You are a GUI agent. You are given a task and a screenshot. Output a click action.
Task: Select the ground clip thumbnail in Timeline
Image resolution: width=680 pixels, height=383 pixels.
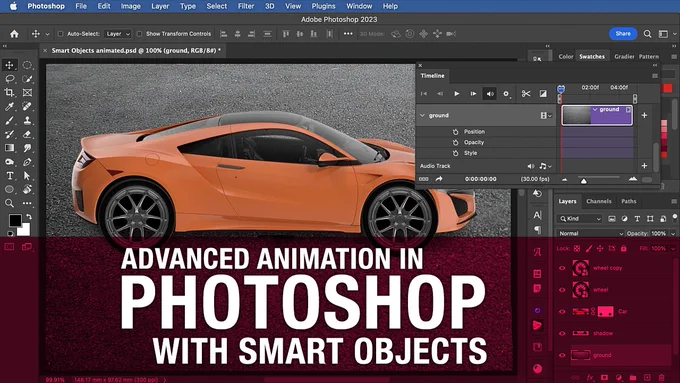point(576,115)
